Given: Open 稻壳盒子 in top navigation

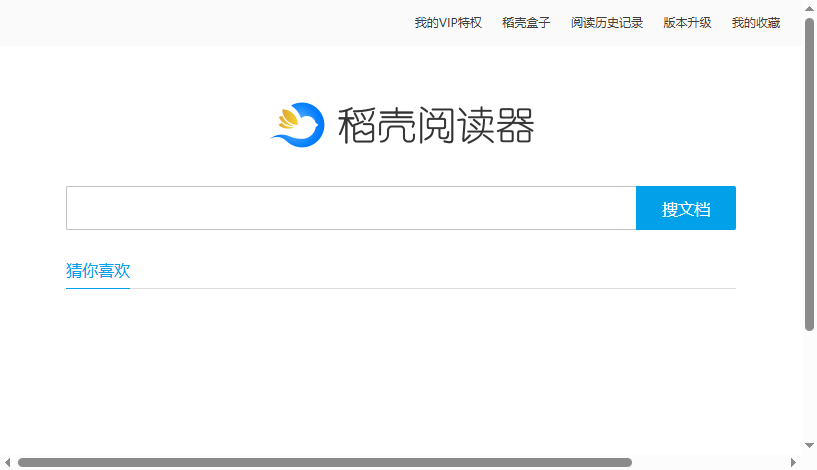Looking at the screenshot, I should 526,23.
